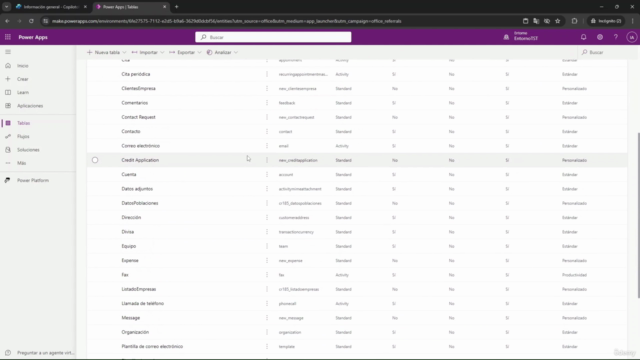Open the Plantilla de correo electrónico table
Viewport: 640px width, 360px height.
coord(152,347)
